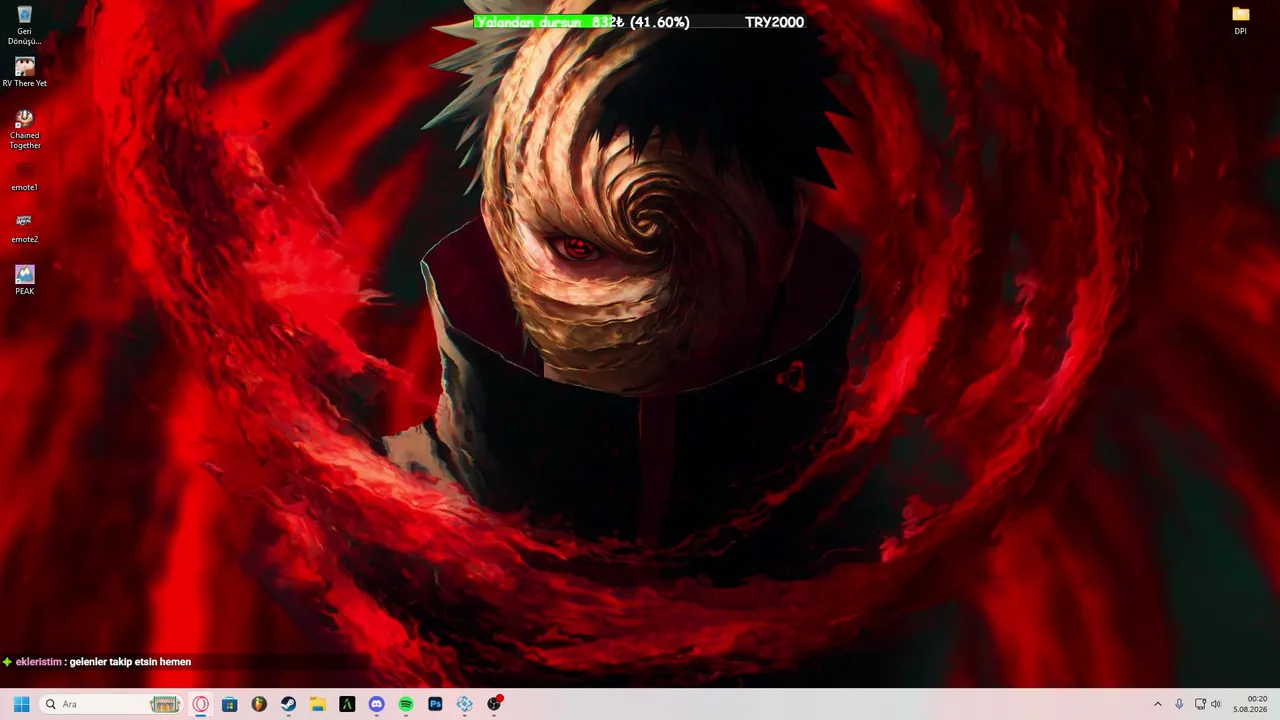This screenshot has height=720, width=1280.
Task: Launch FL Studio from the taskbar
Action: pyautogui.click(x=259, y=704)
